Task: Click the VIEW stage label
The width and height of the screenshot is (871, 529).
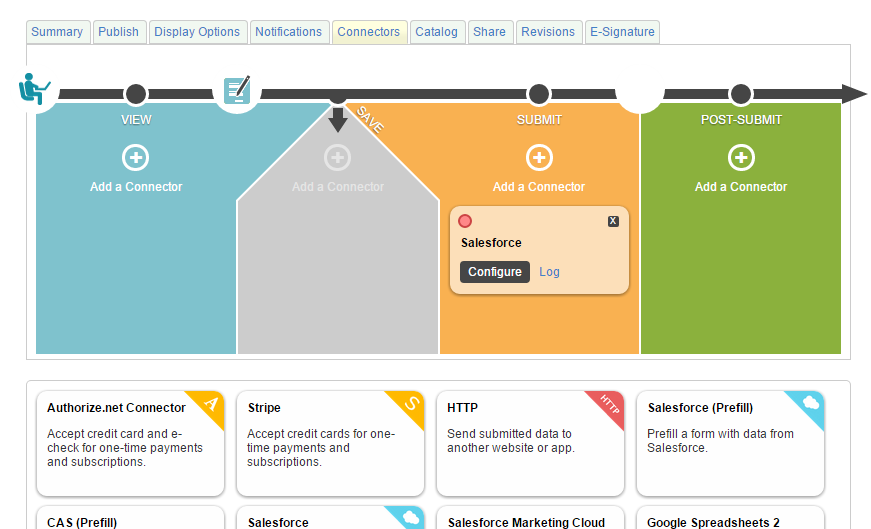Action: (x=136, y=120)
